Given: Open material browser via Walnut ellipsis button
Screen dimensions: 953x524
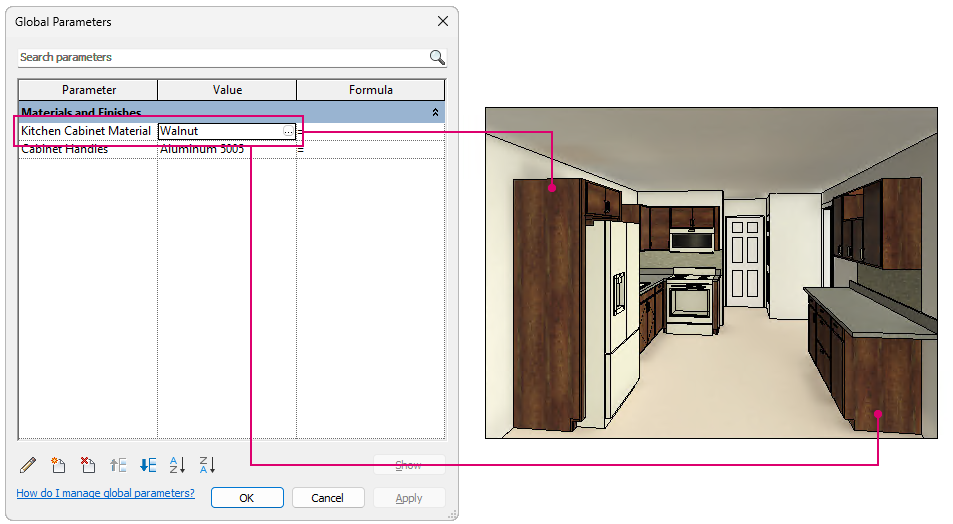Looking at the screenshot, I should [x=288, y=131].
